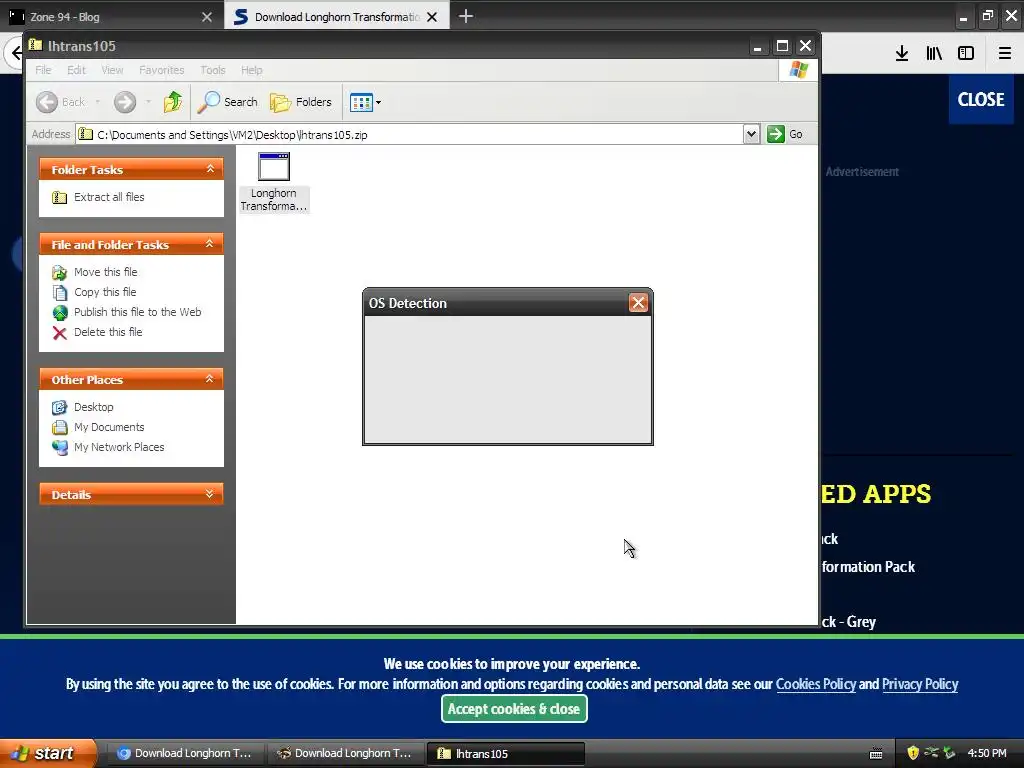This screenshot has width=1024, height=768.
Task: Open a new browser tab
Action: pyautogui.click(x=466, y=16)
